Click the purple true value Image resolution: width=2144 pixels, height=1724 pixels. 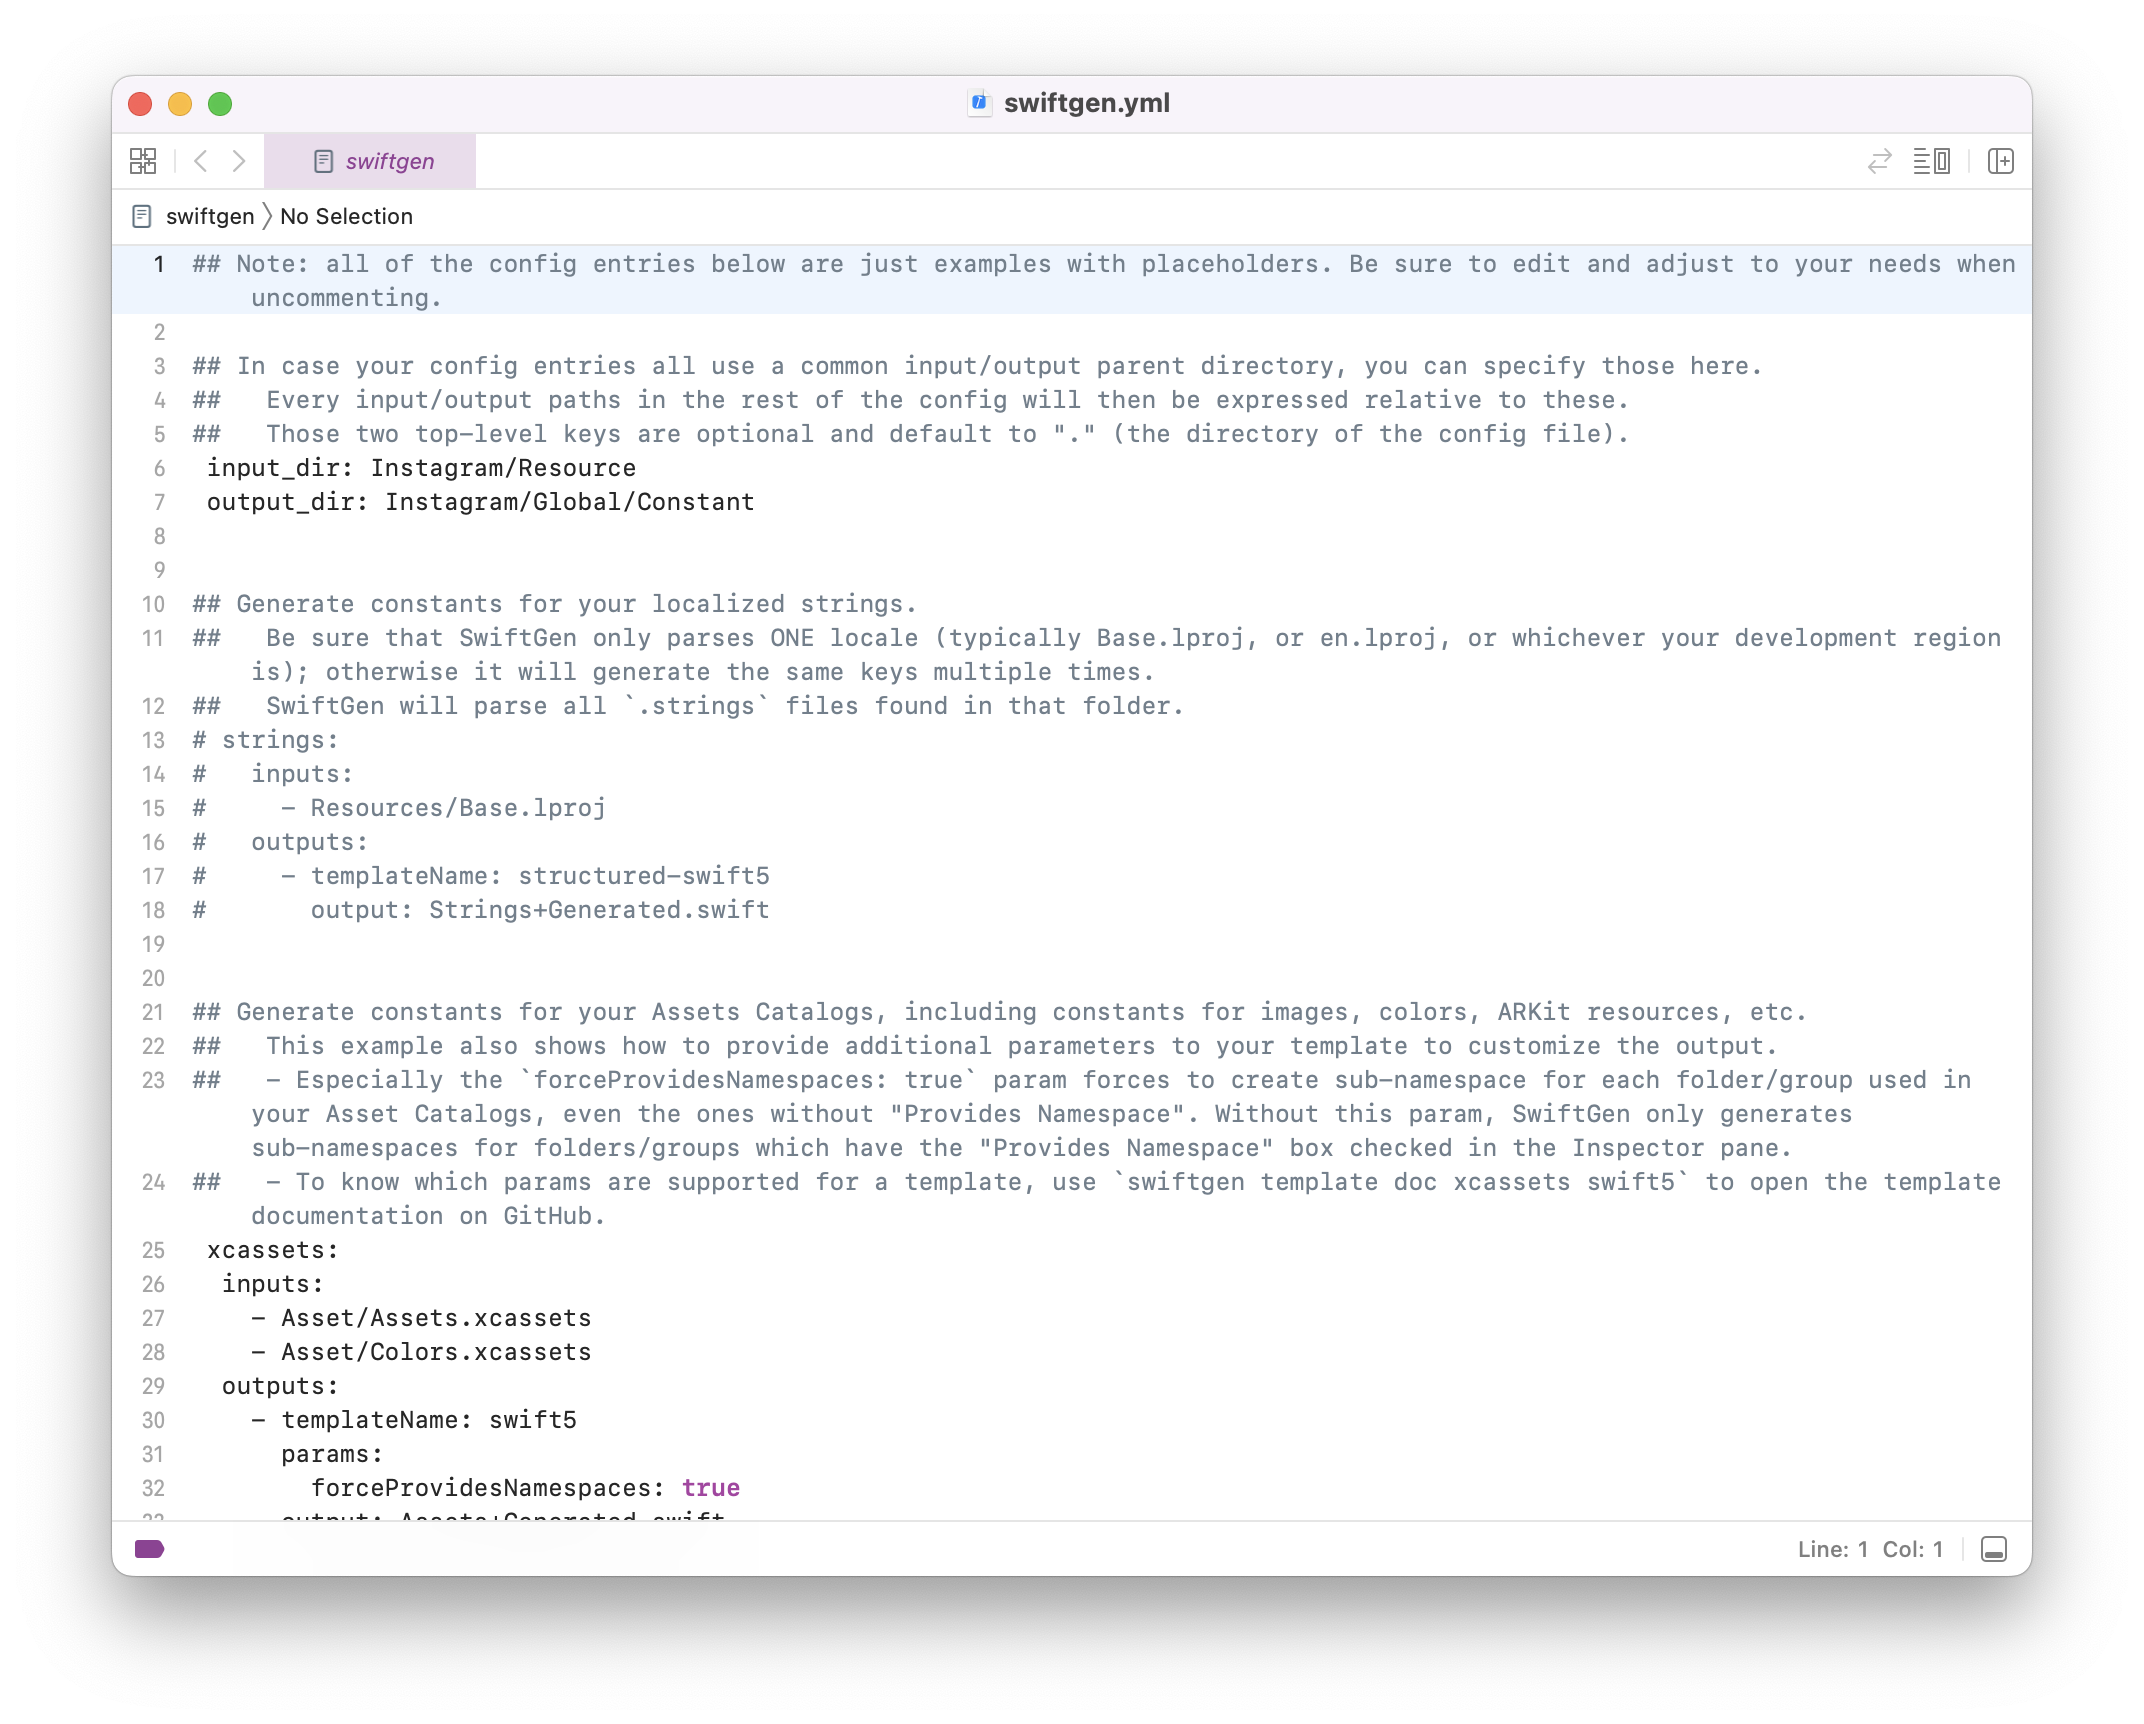pyautogui.click(x=710, y=1488)
